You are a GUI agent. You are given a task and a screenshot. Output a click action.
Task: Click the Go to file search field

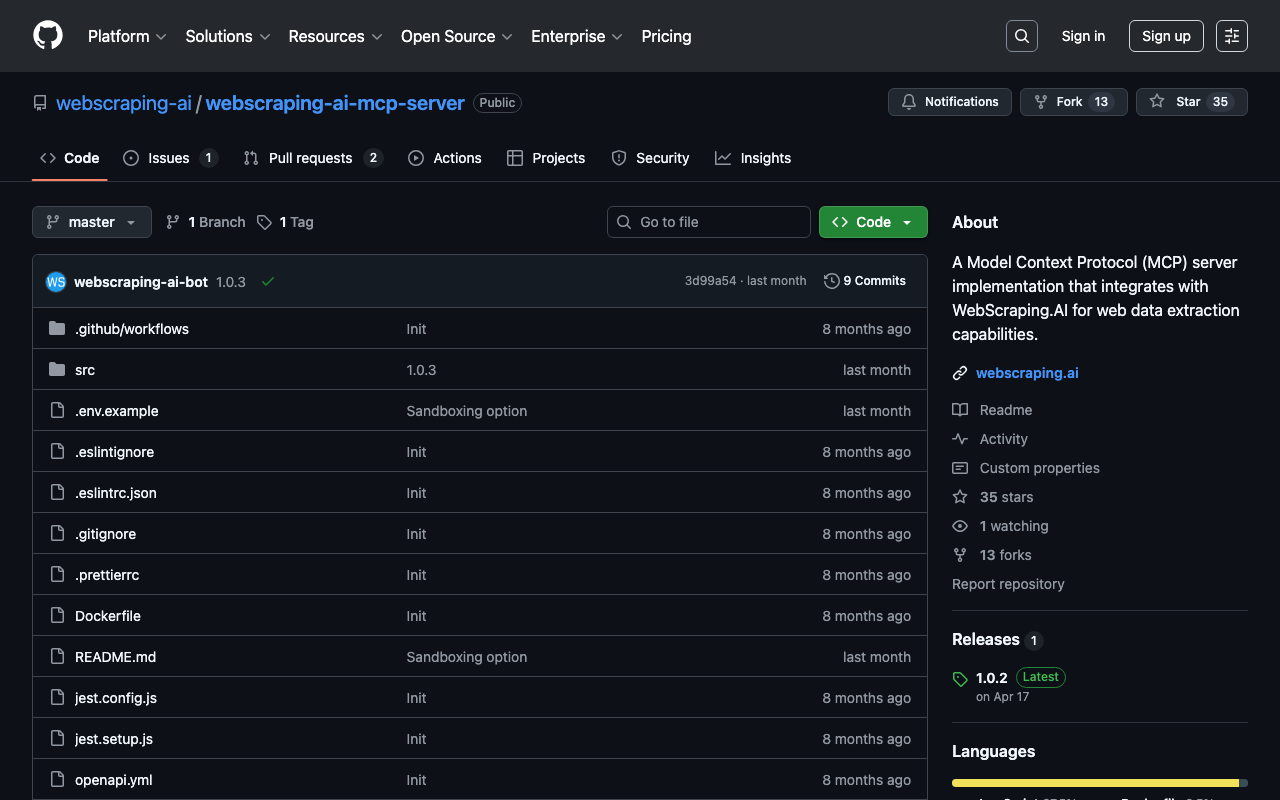pos(709,222)
